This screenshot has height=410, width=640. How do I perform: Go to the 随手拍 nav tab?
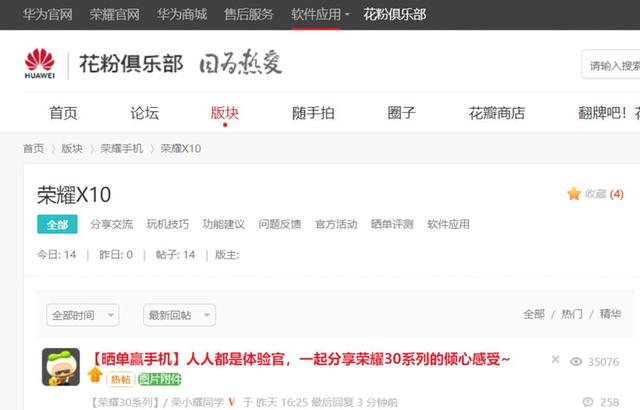(313, 113)
